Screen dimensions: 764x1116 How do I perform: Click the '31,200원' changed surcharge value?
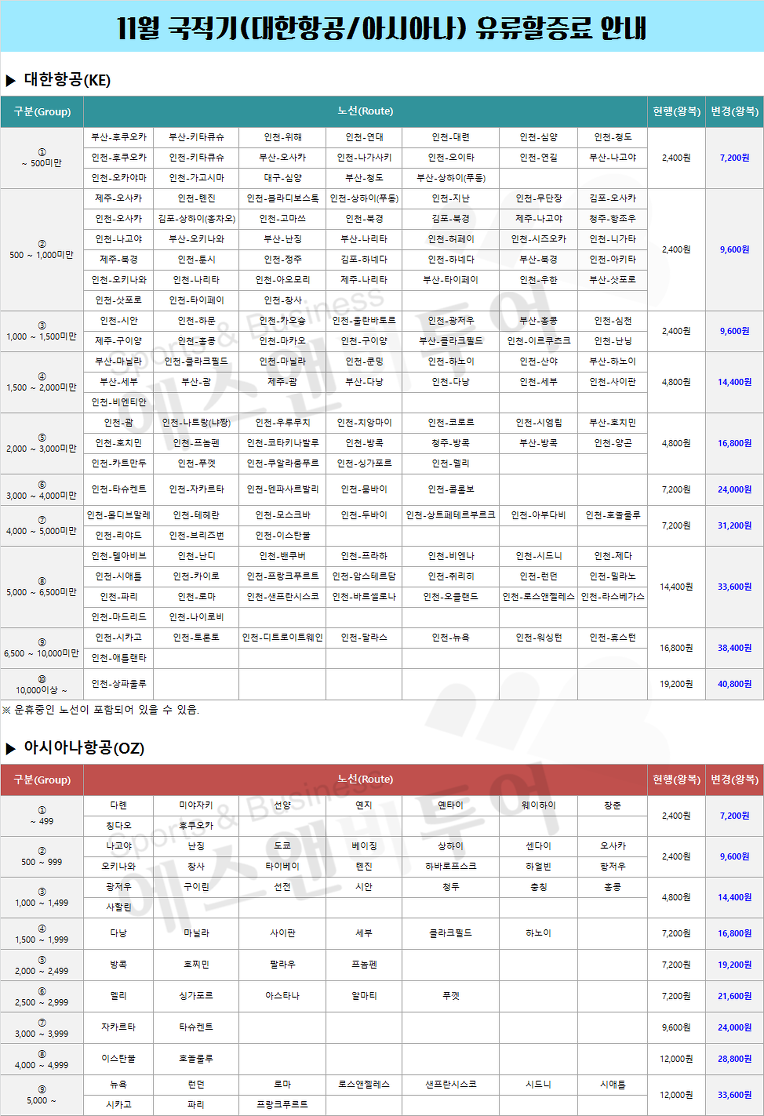735,525
